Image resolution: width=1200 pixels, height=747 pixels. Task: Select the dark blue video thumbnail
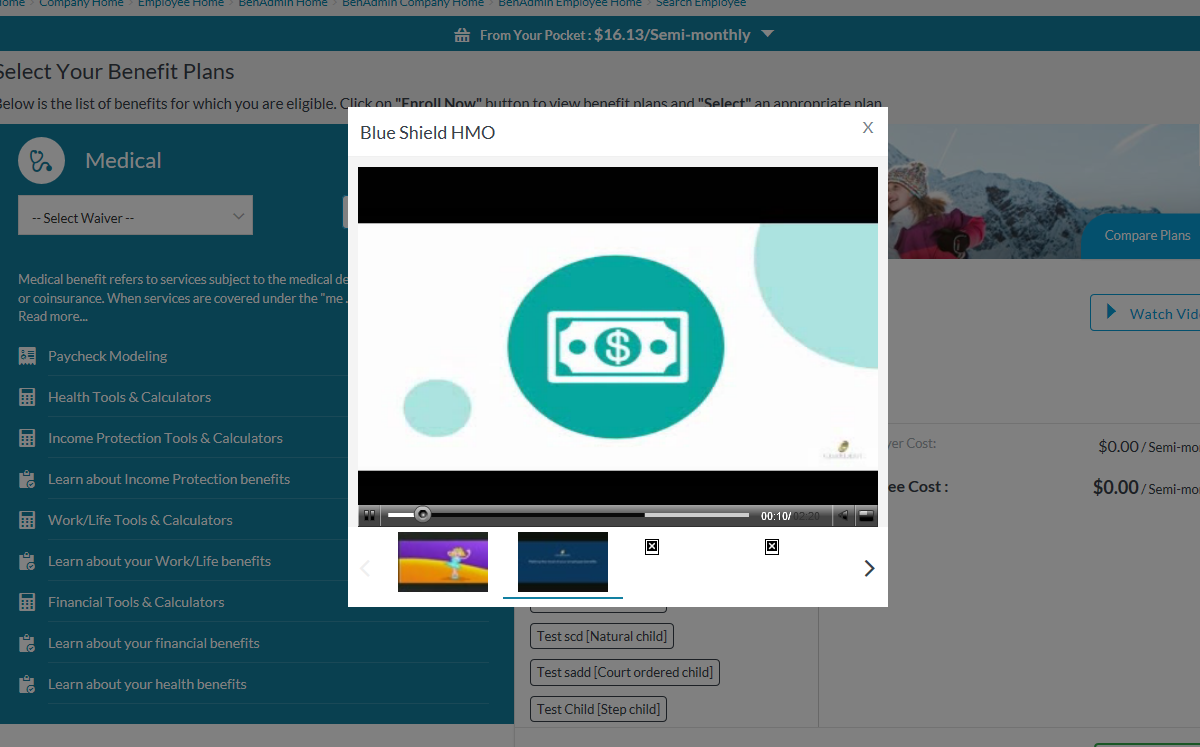[x=563, y=562]
